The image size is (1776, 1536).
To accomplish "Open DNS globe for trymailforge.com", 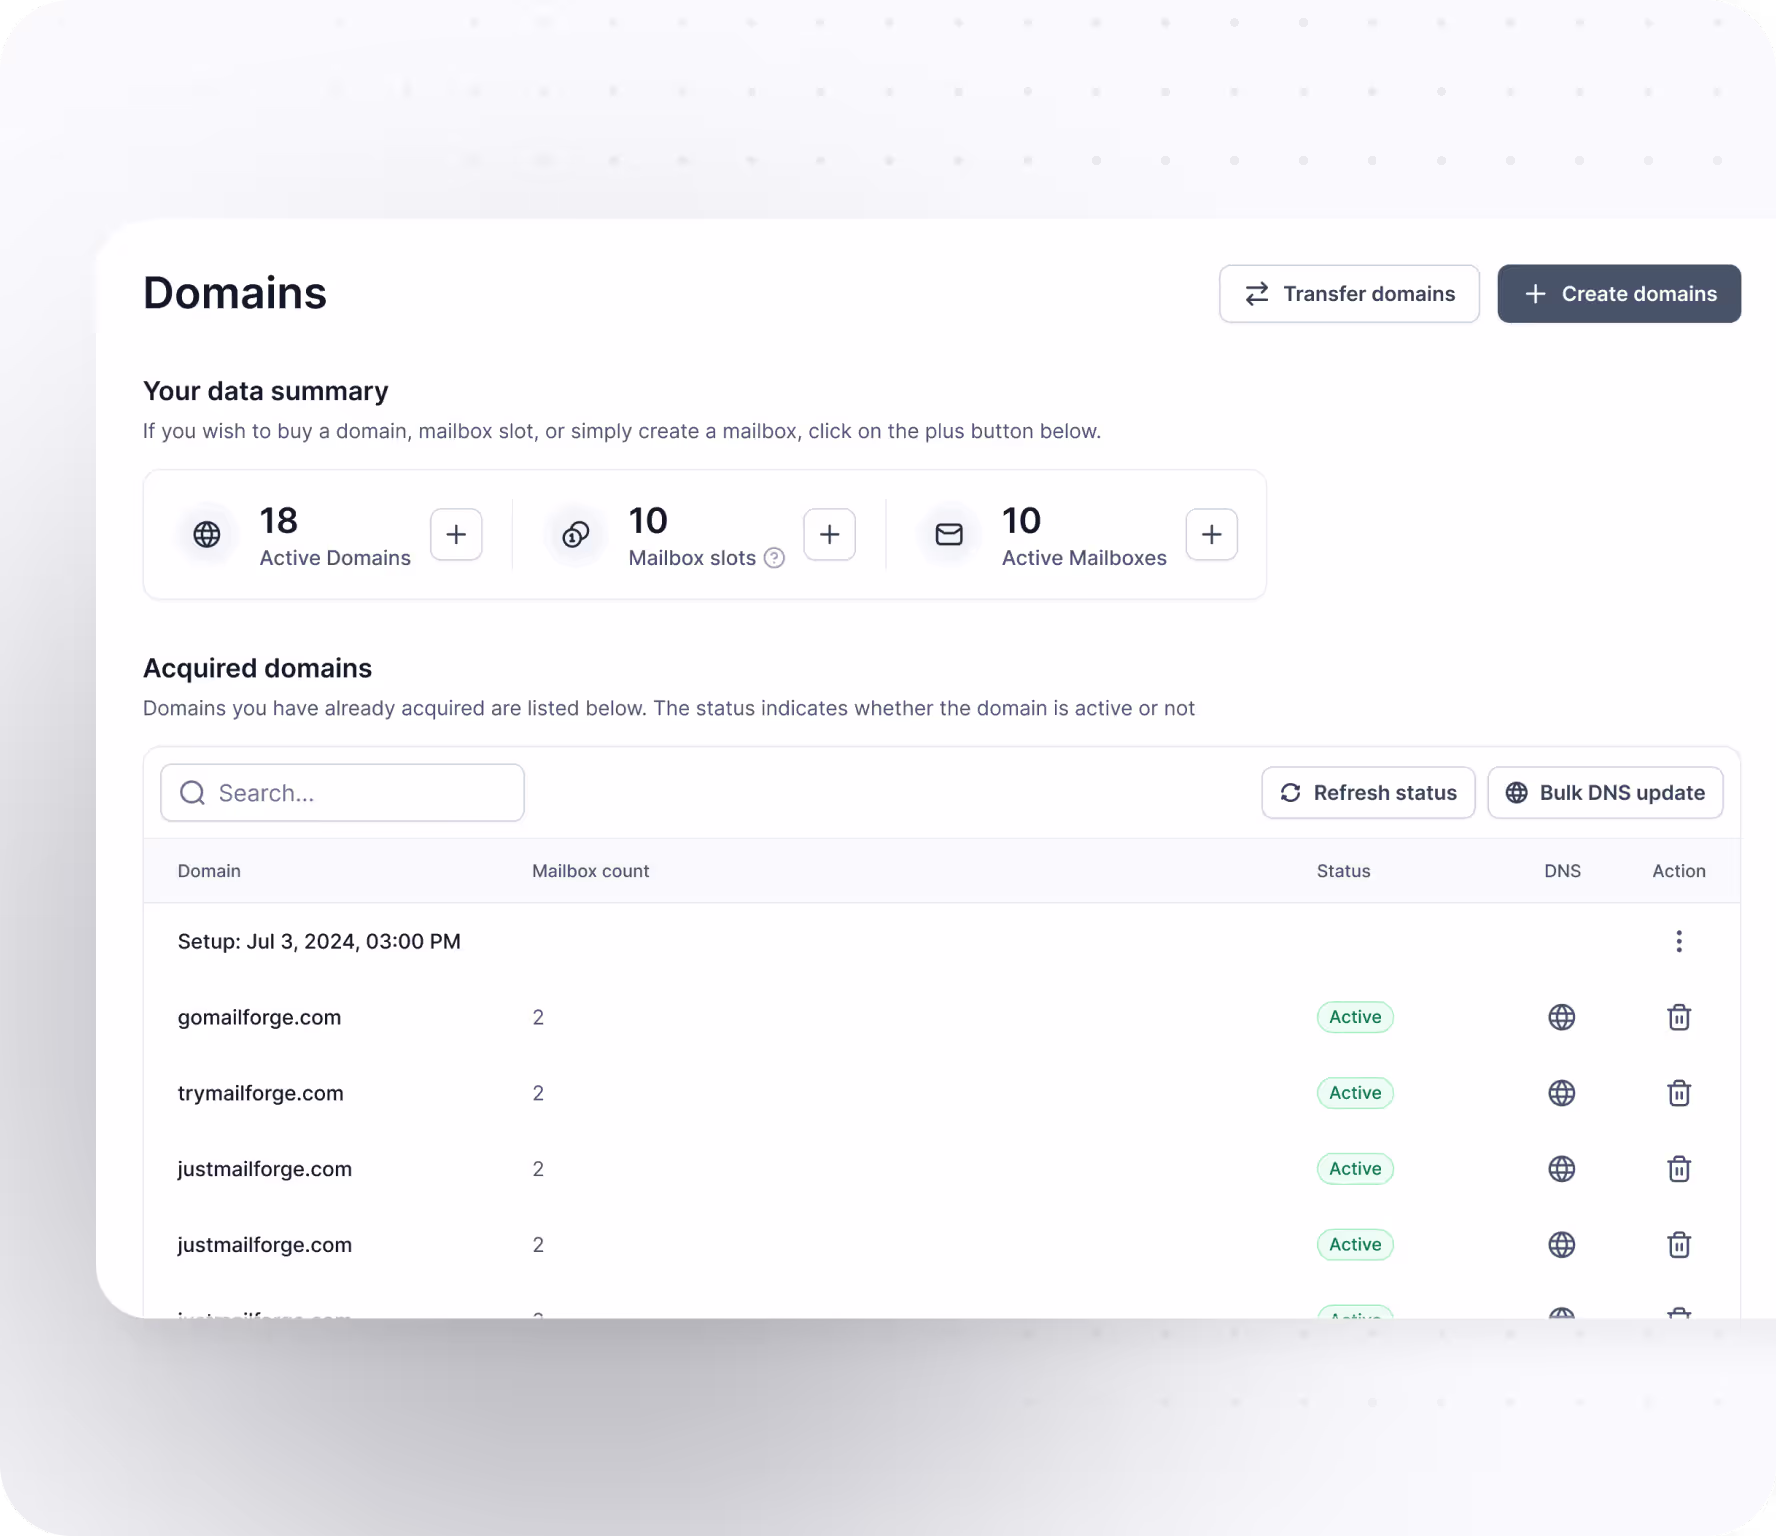I will pos(1561,1093).
